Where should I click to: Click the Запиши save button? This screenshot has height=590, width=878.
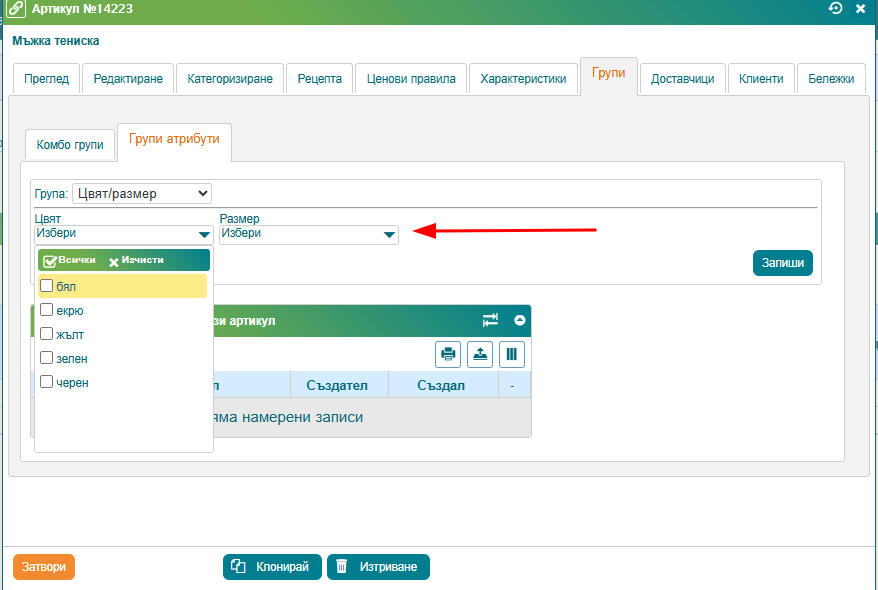[783, 263]
